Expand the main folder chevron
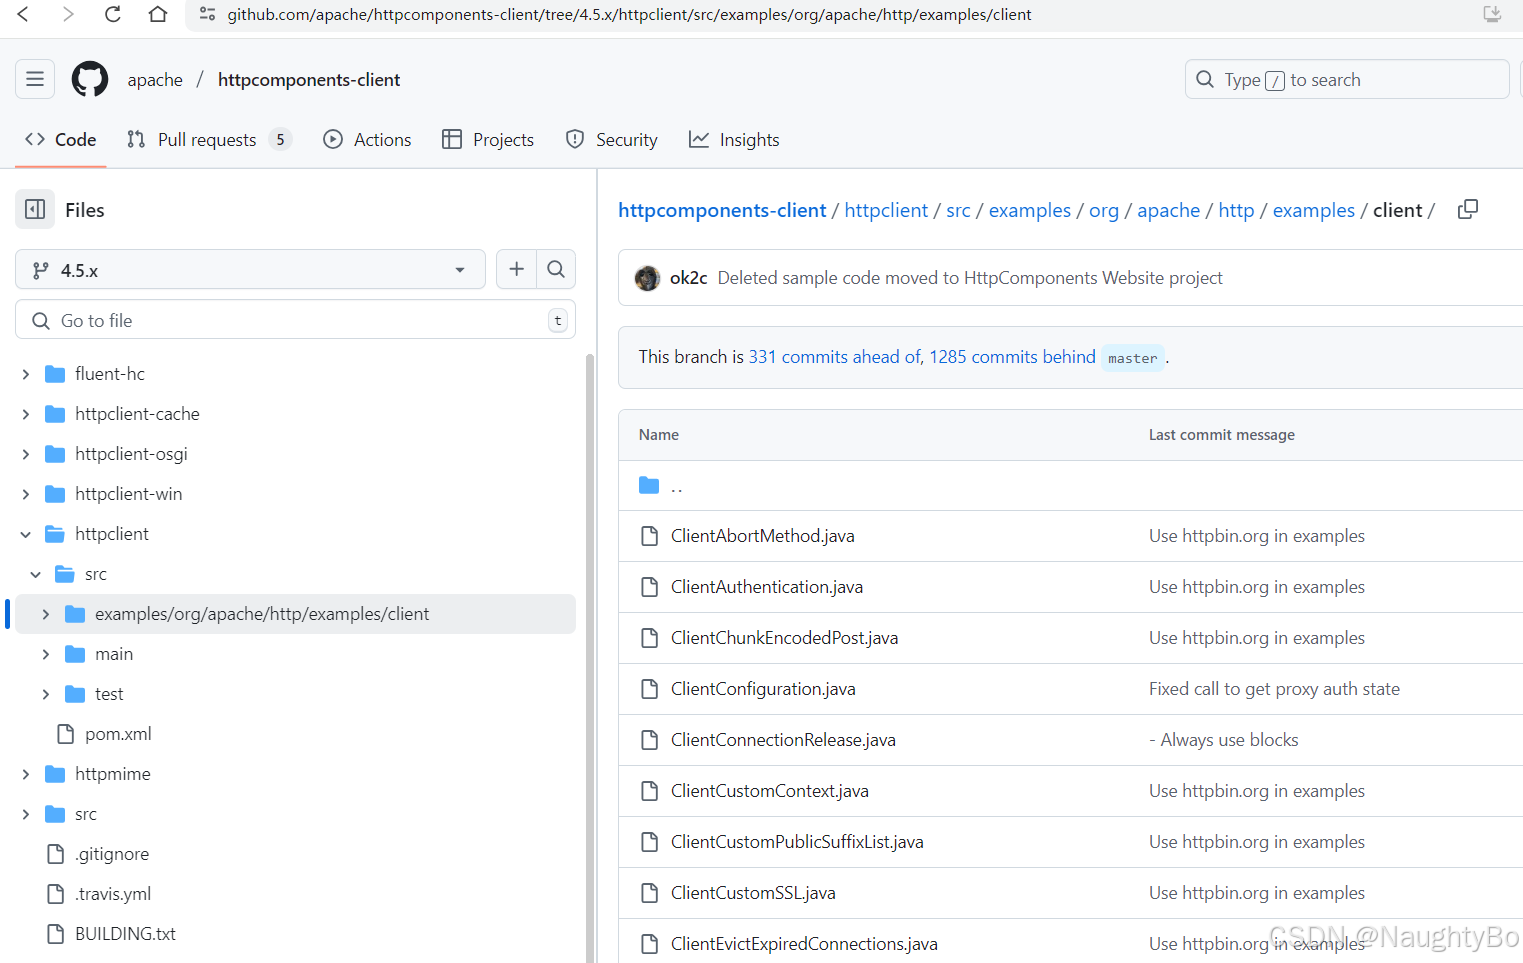 tap(46, 654)
